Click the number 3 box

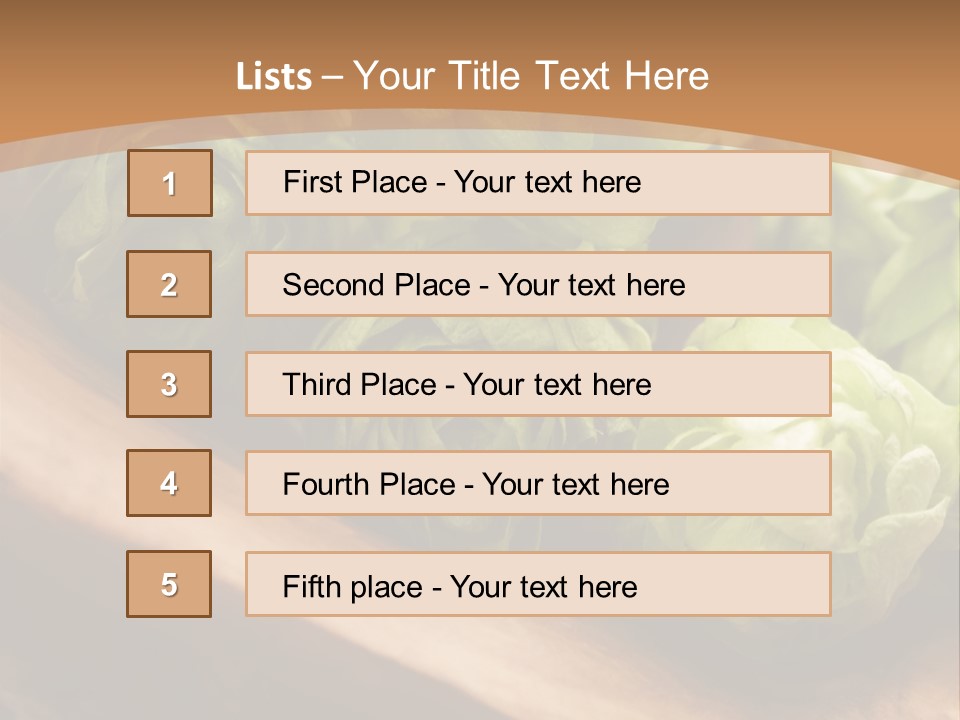pos(169,384)
